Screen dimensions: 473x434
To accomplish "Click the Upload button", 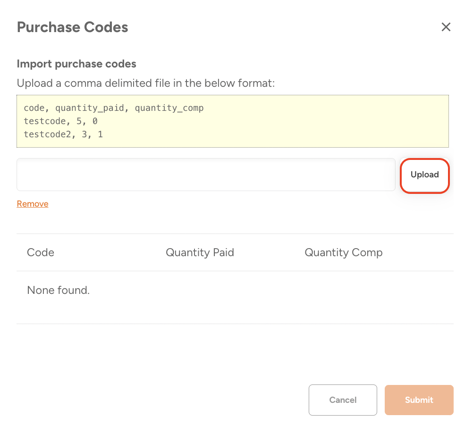I will click(424, 175).
